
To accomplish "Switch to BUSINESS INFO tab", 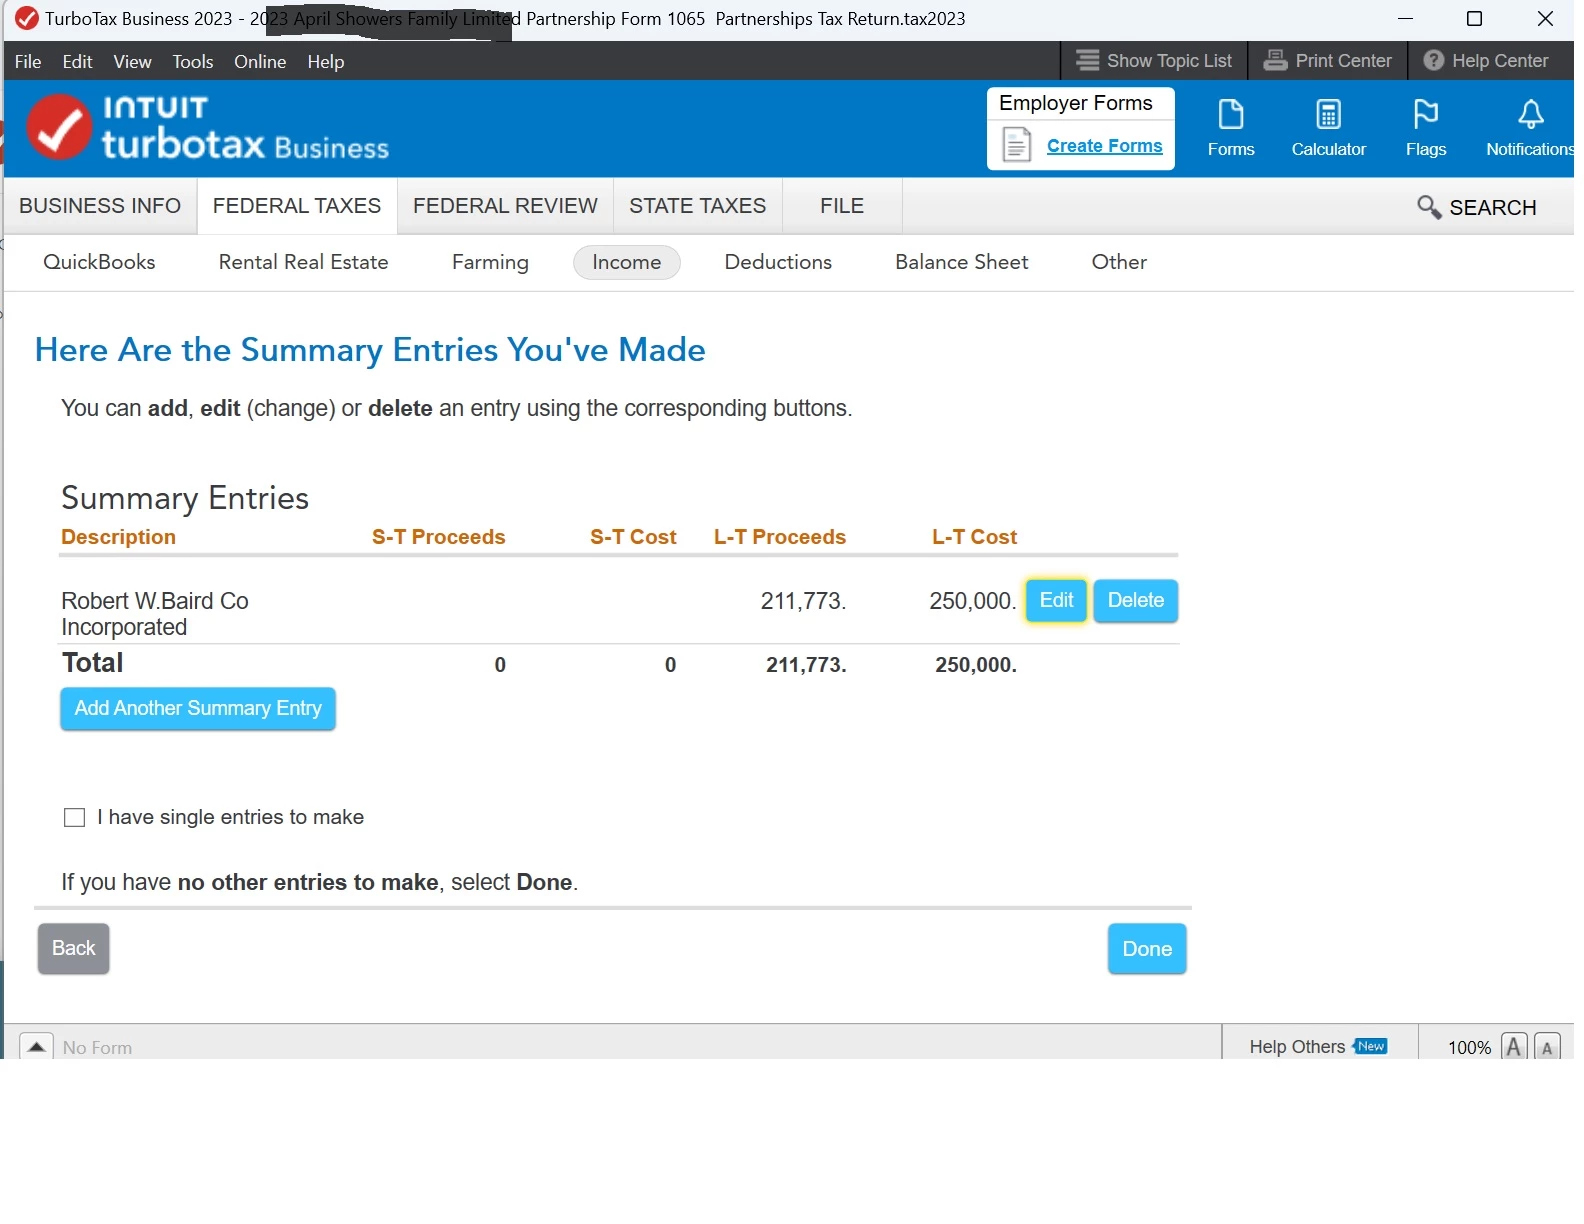I will (100, 206).
